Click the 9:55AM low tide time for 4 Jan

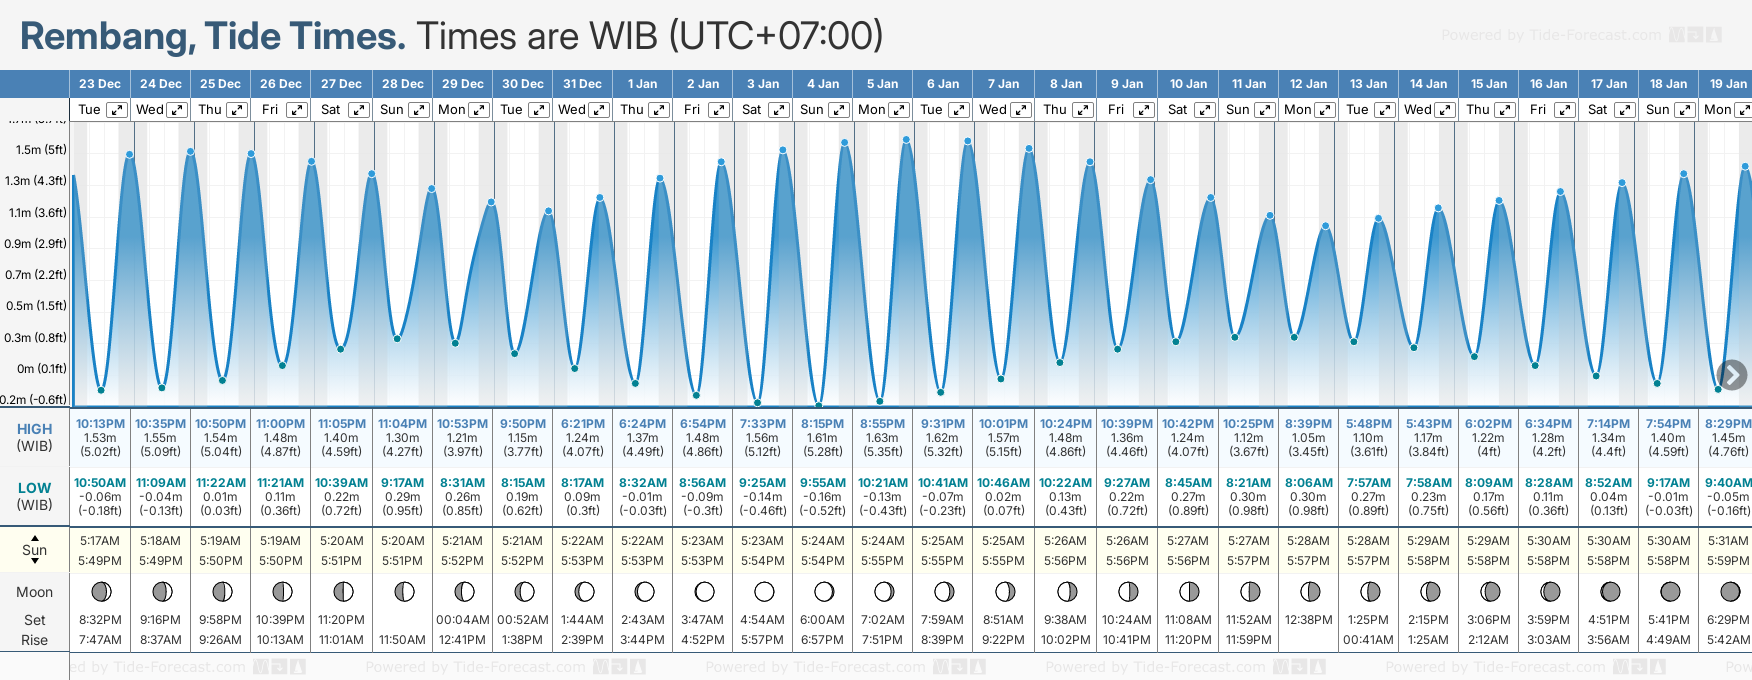[x=823, y=483]
